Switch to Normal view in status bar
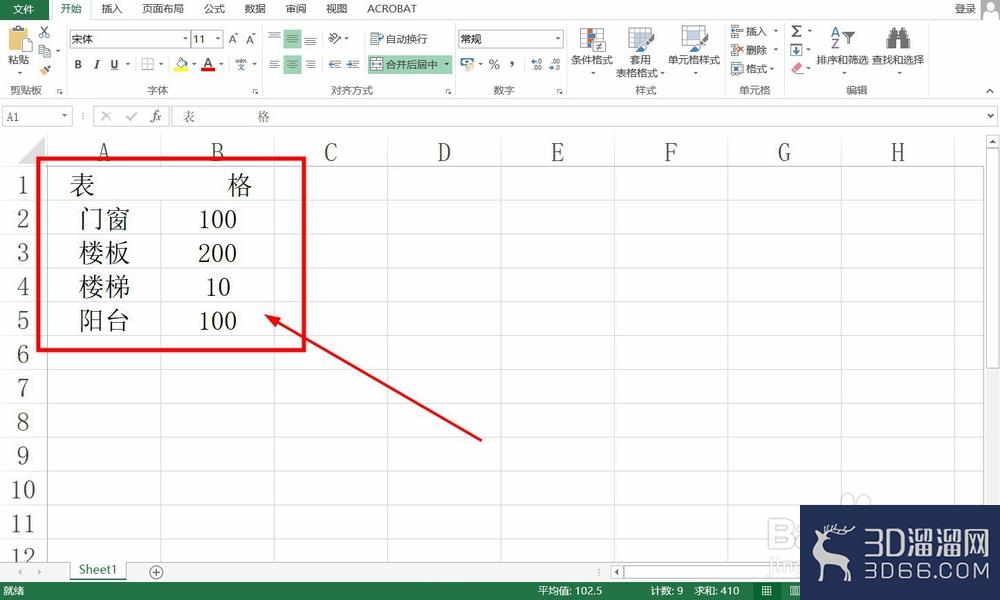The width and height of the screenshot is (1000, 600). tap(767, 591)
